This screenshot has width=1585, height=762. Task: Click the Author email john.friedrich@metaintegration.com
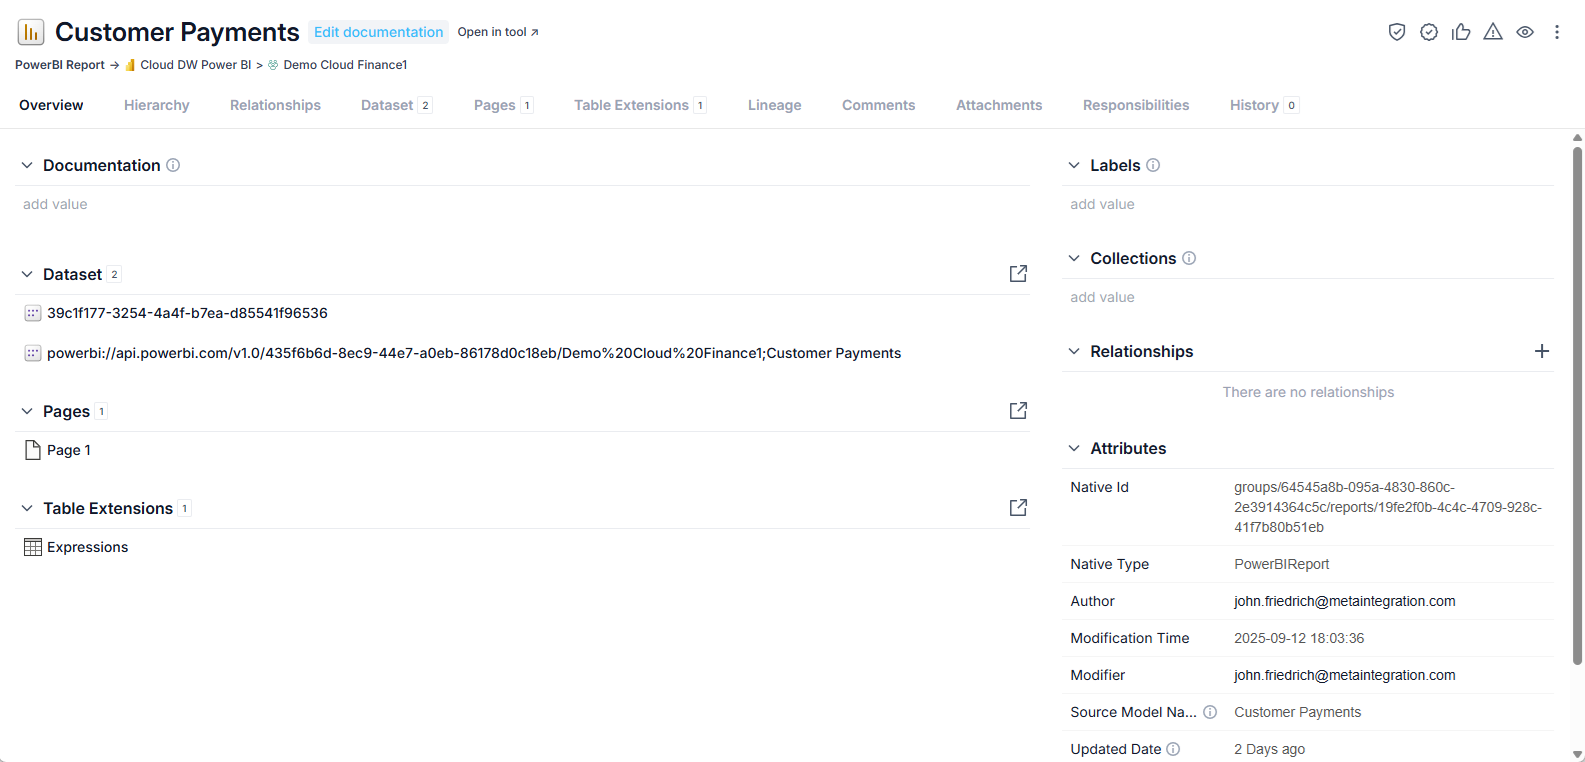pos(1345,601)
